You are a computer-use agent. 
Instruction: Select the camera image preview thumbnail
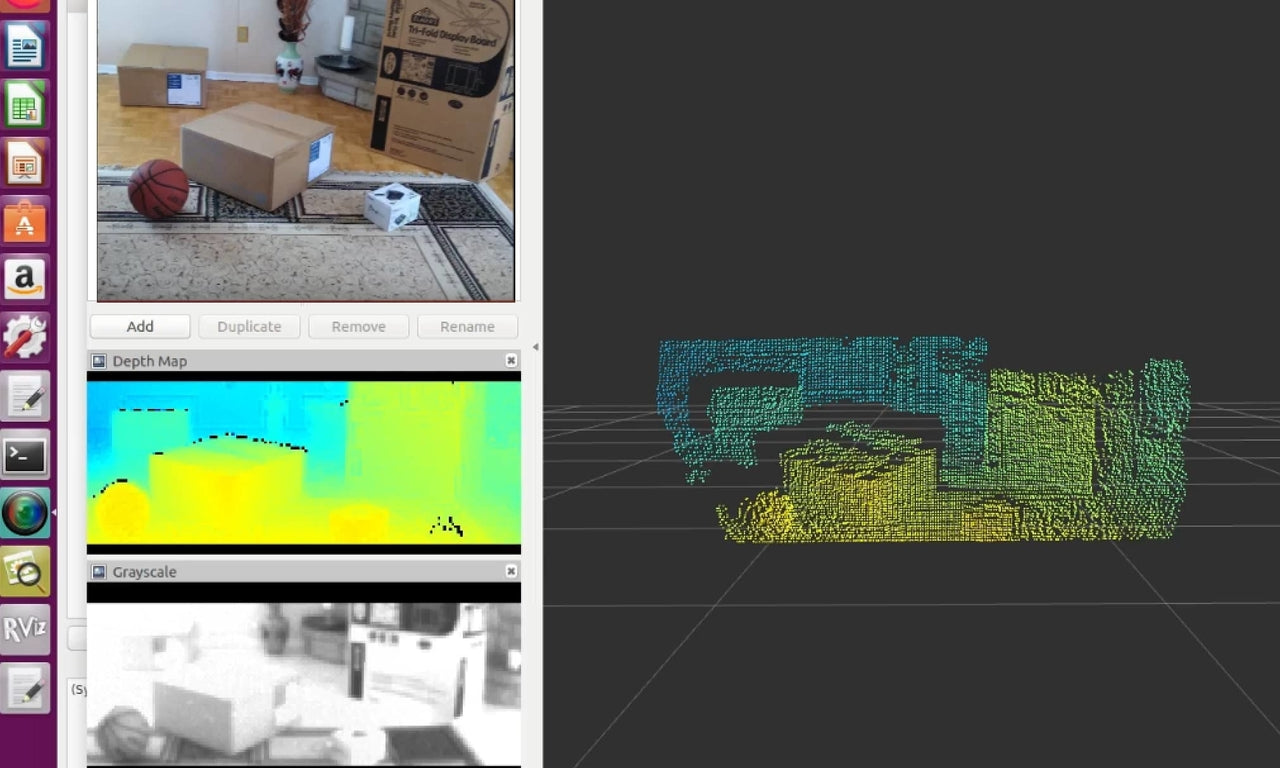coord(303,150)
